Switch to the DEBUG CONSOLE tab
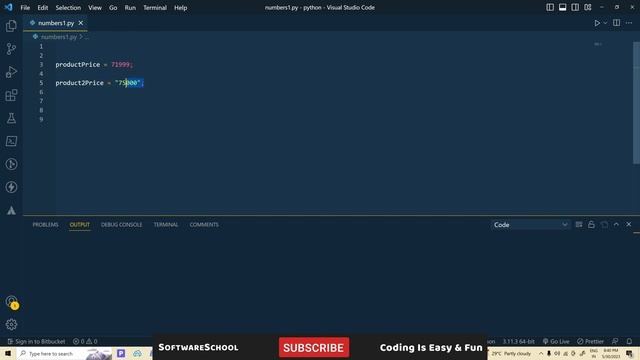 (122, 224)
